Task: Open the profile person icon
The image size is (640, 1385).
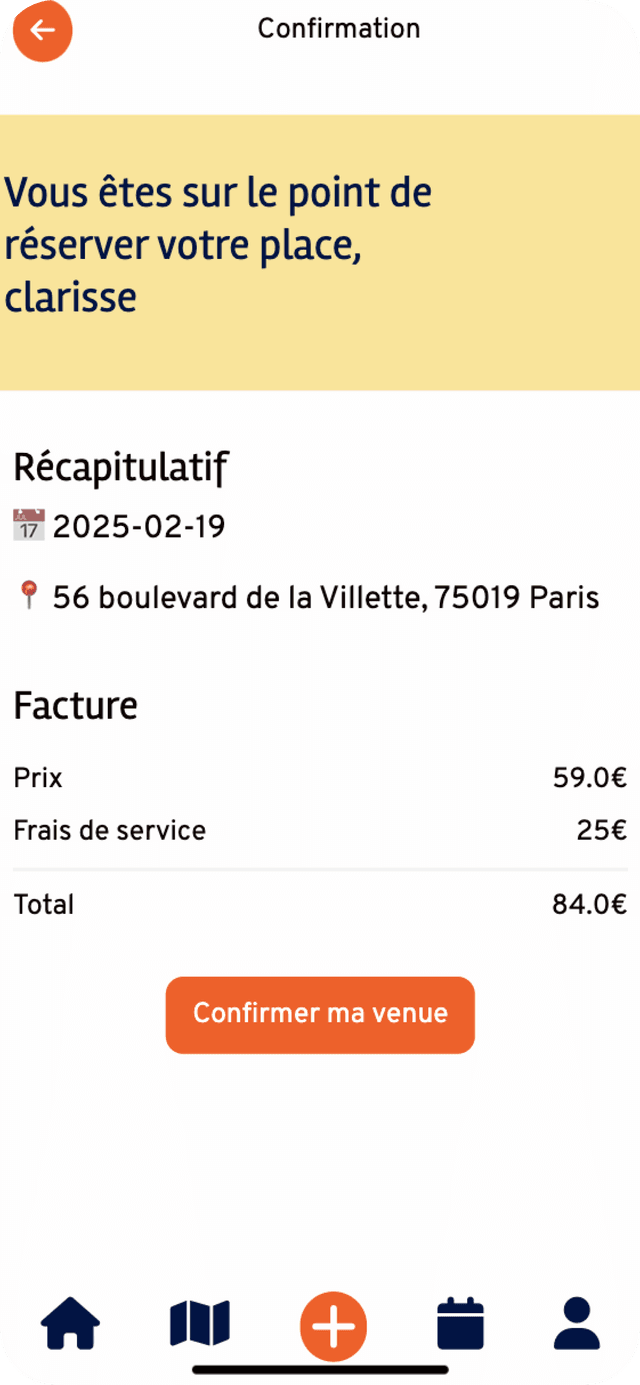Action: (x=577, y=1324)
